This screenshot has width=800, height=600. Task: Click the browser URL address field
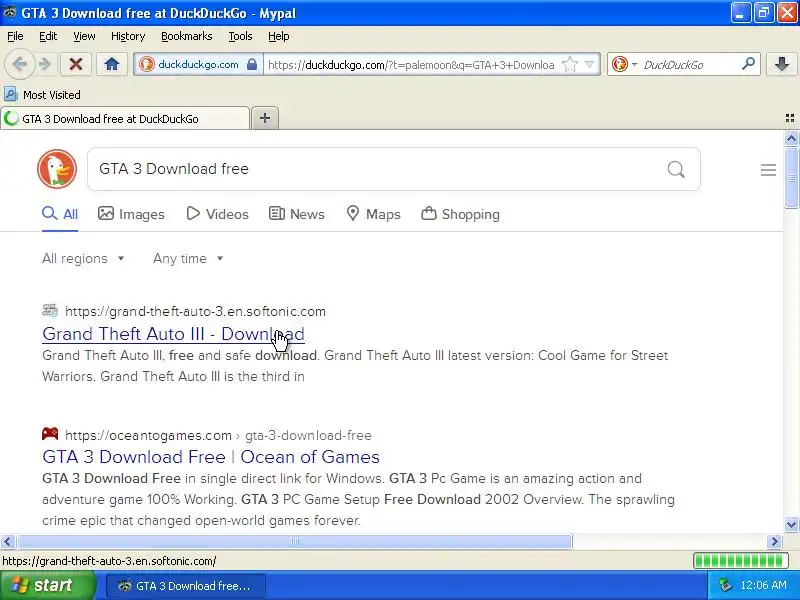click(411, 65)
